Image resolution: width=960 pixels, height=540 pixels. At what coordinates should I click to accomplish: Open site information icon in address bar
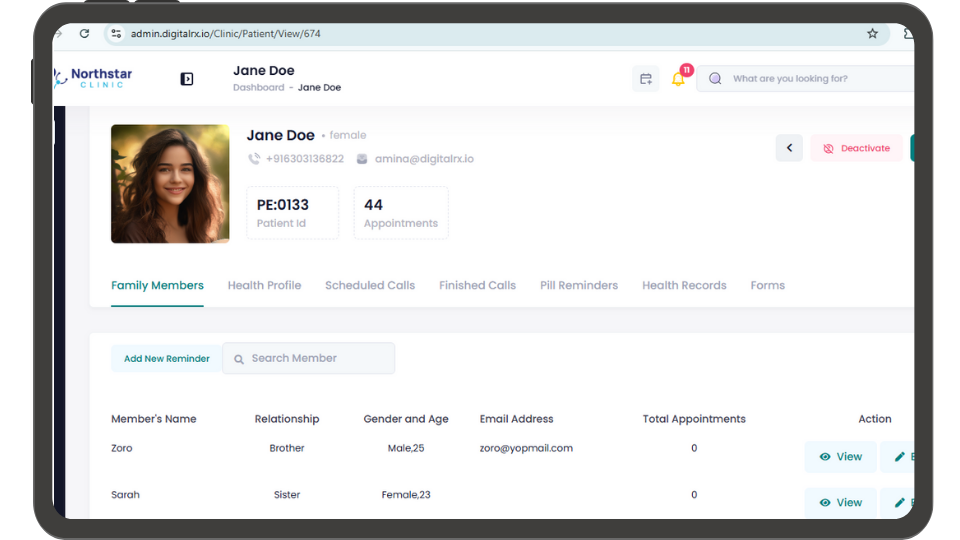click(116, 34)
